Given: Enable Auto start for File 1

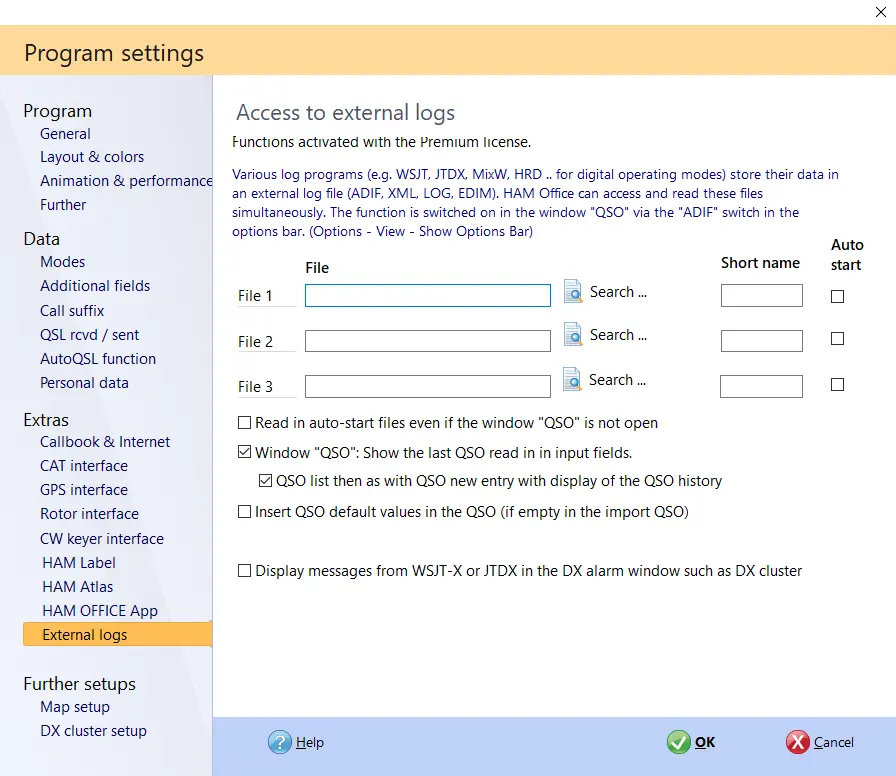Looking at the screenshot, I should click(x=837, y=296).
